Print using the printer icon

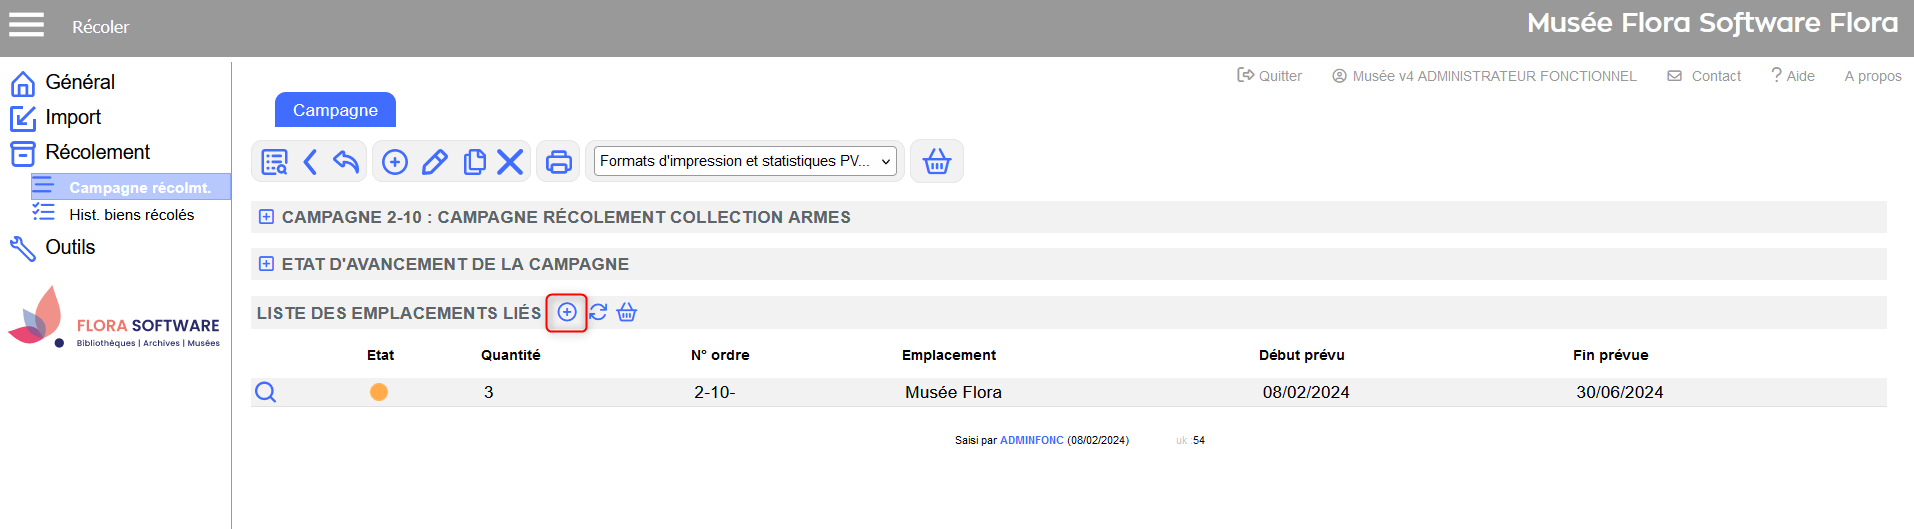click(558, 162)
